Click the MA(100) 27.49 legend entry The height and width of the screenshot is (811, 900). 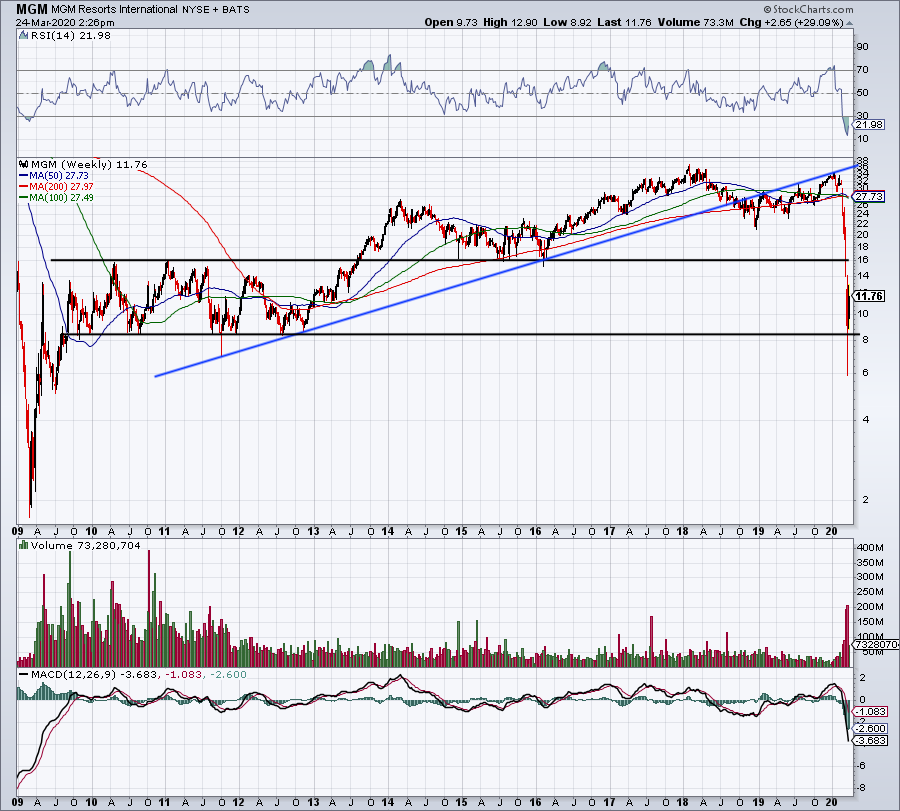pos(61,197)
